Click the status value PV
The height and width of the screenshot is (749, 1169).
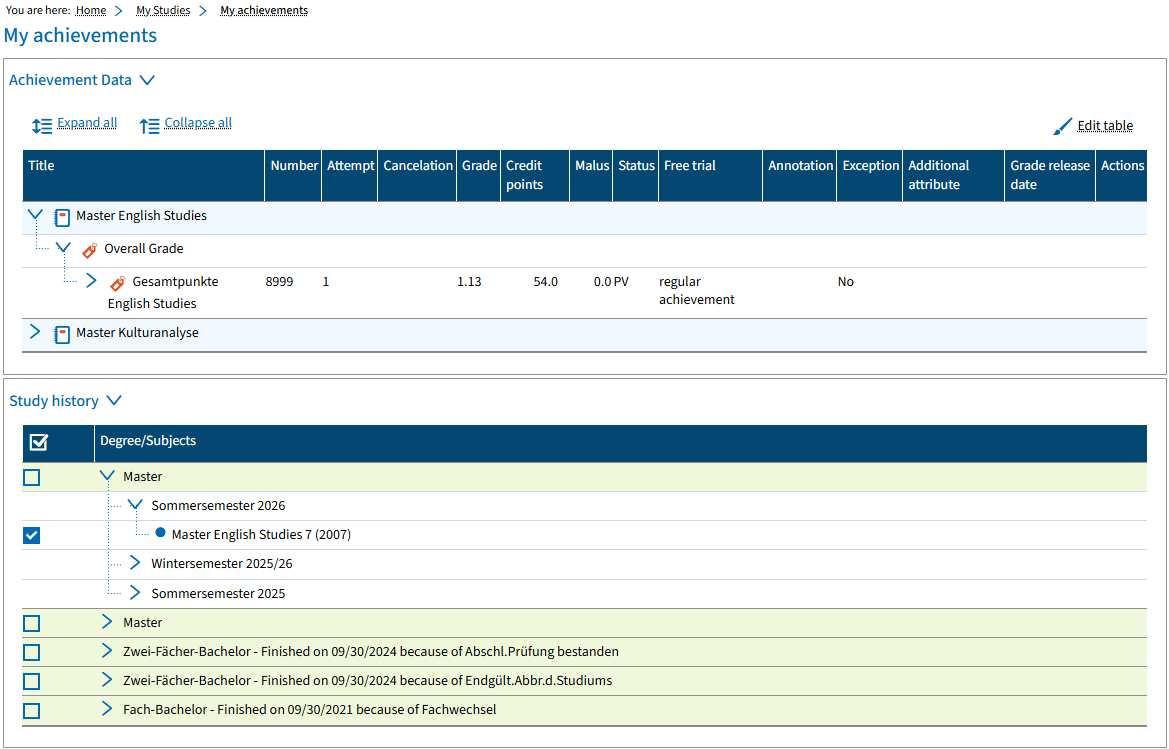(621, 282)
